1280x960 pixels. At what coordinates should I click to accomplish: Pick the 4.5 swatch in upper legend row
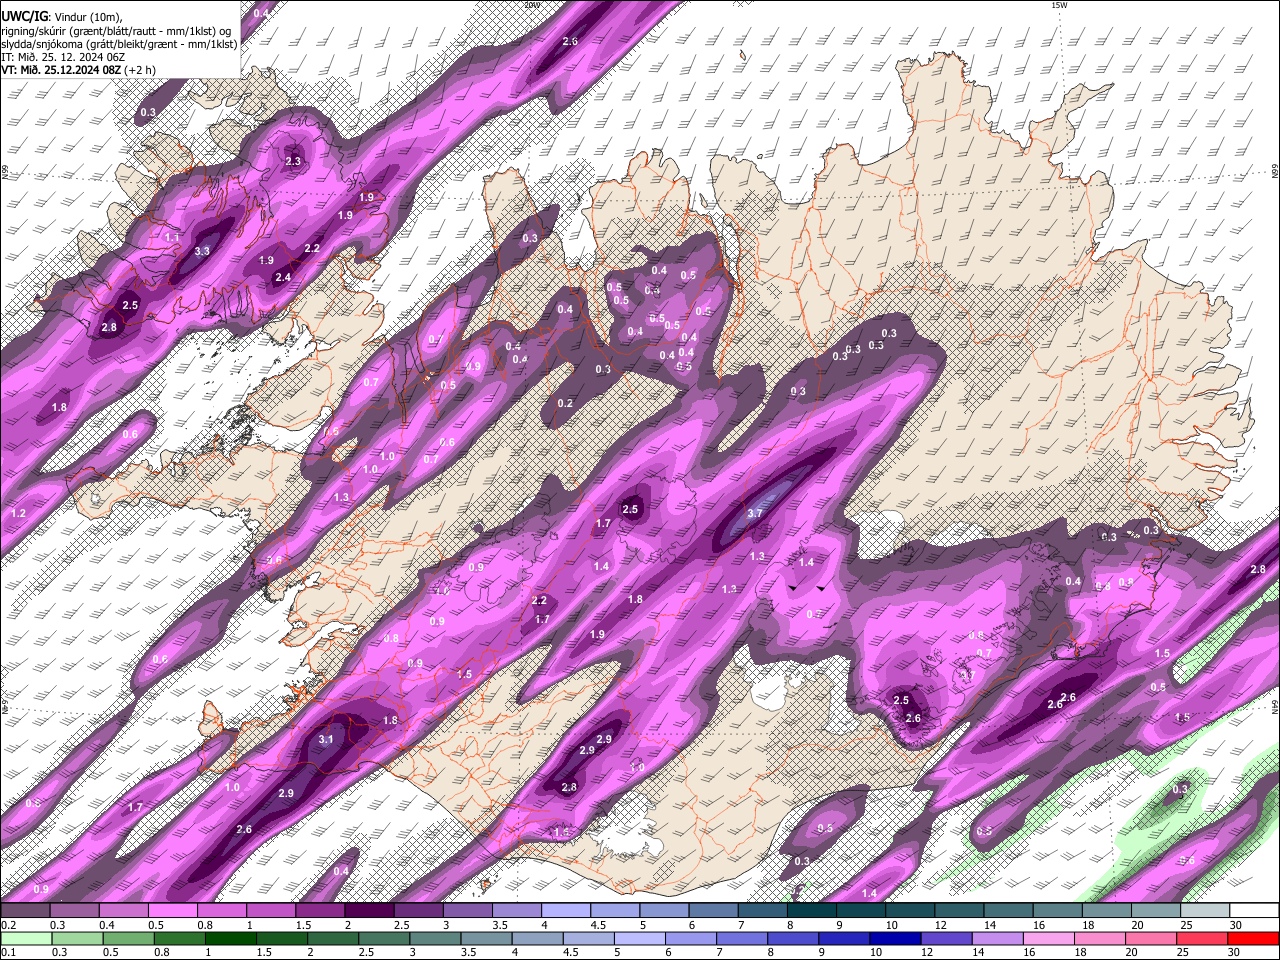pos(614,911)
